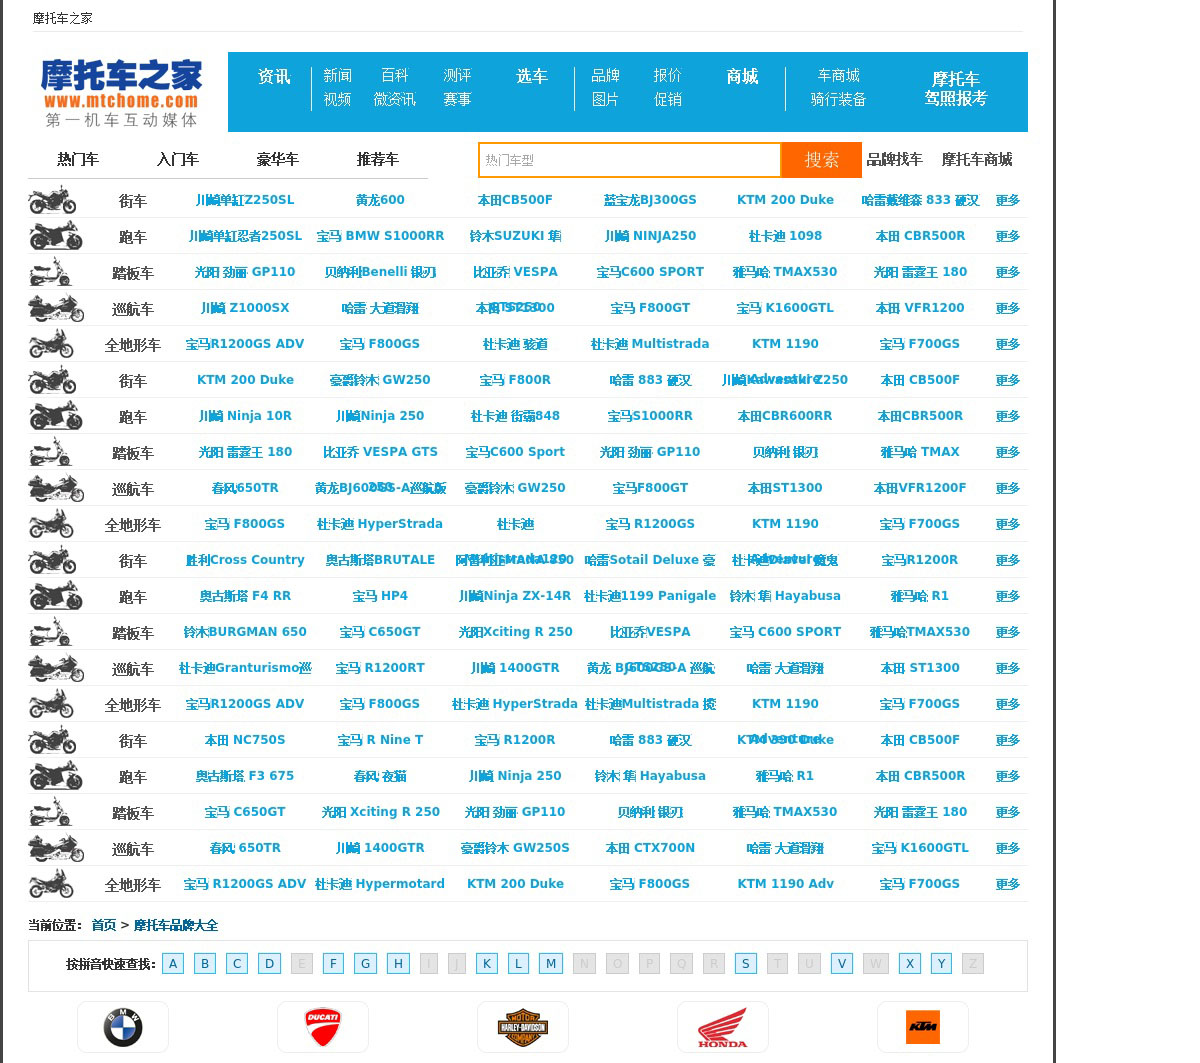Open 测评 in the navigation bar

tap(457, 75)
